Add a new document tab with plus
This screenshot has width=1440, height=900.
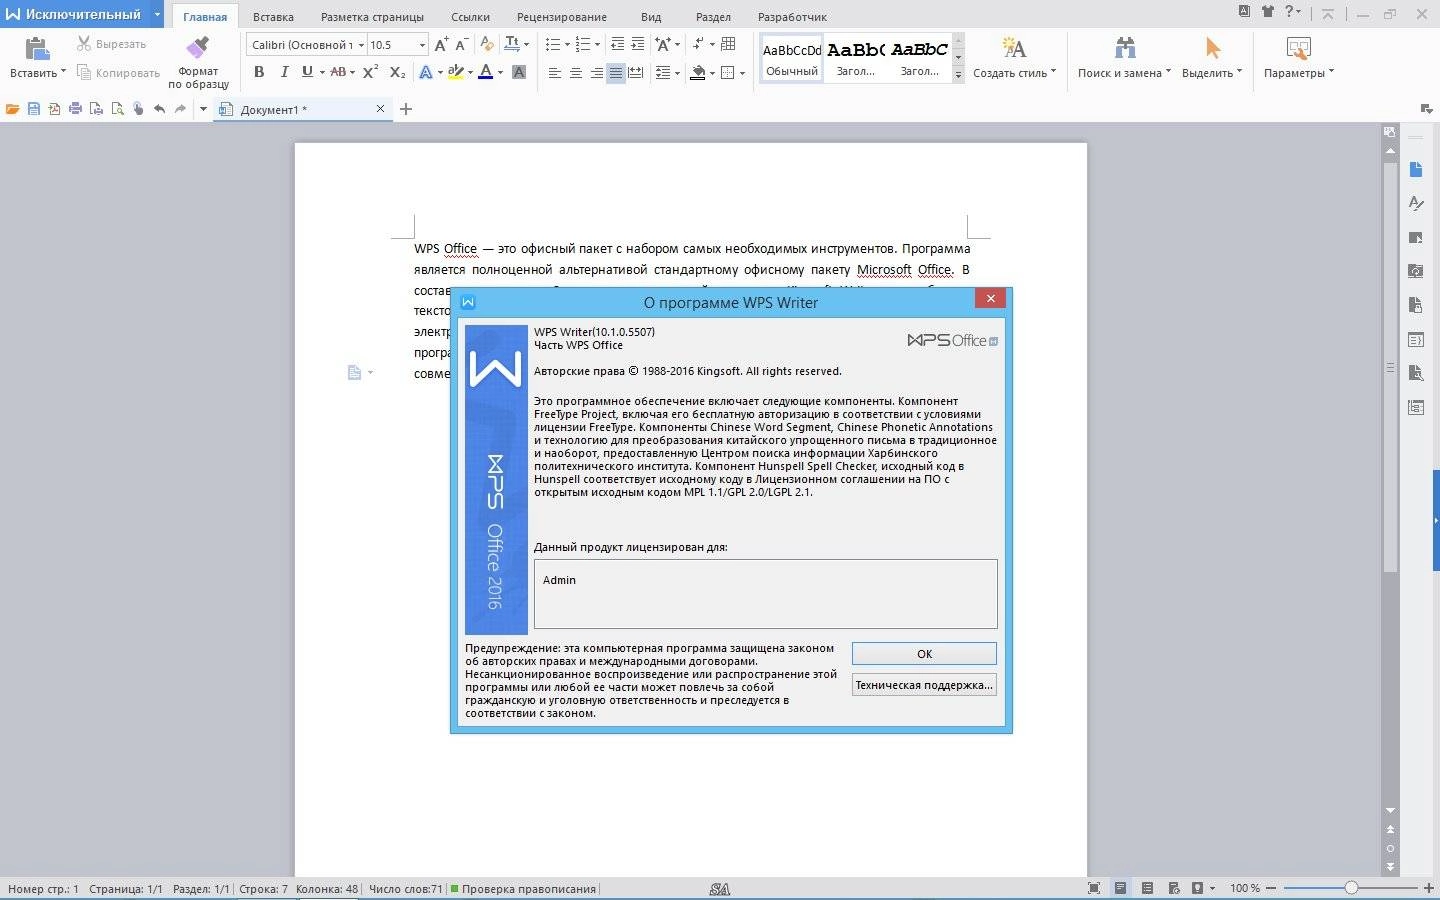[406, 109]
